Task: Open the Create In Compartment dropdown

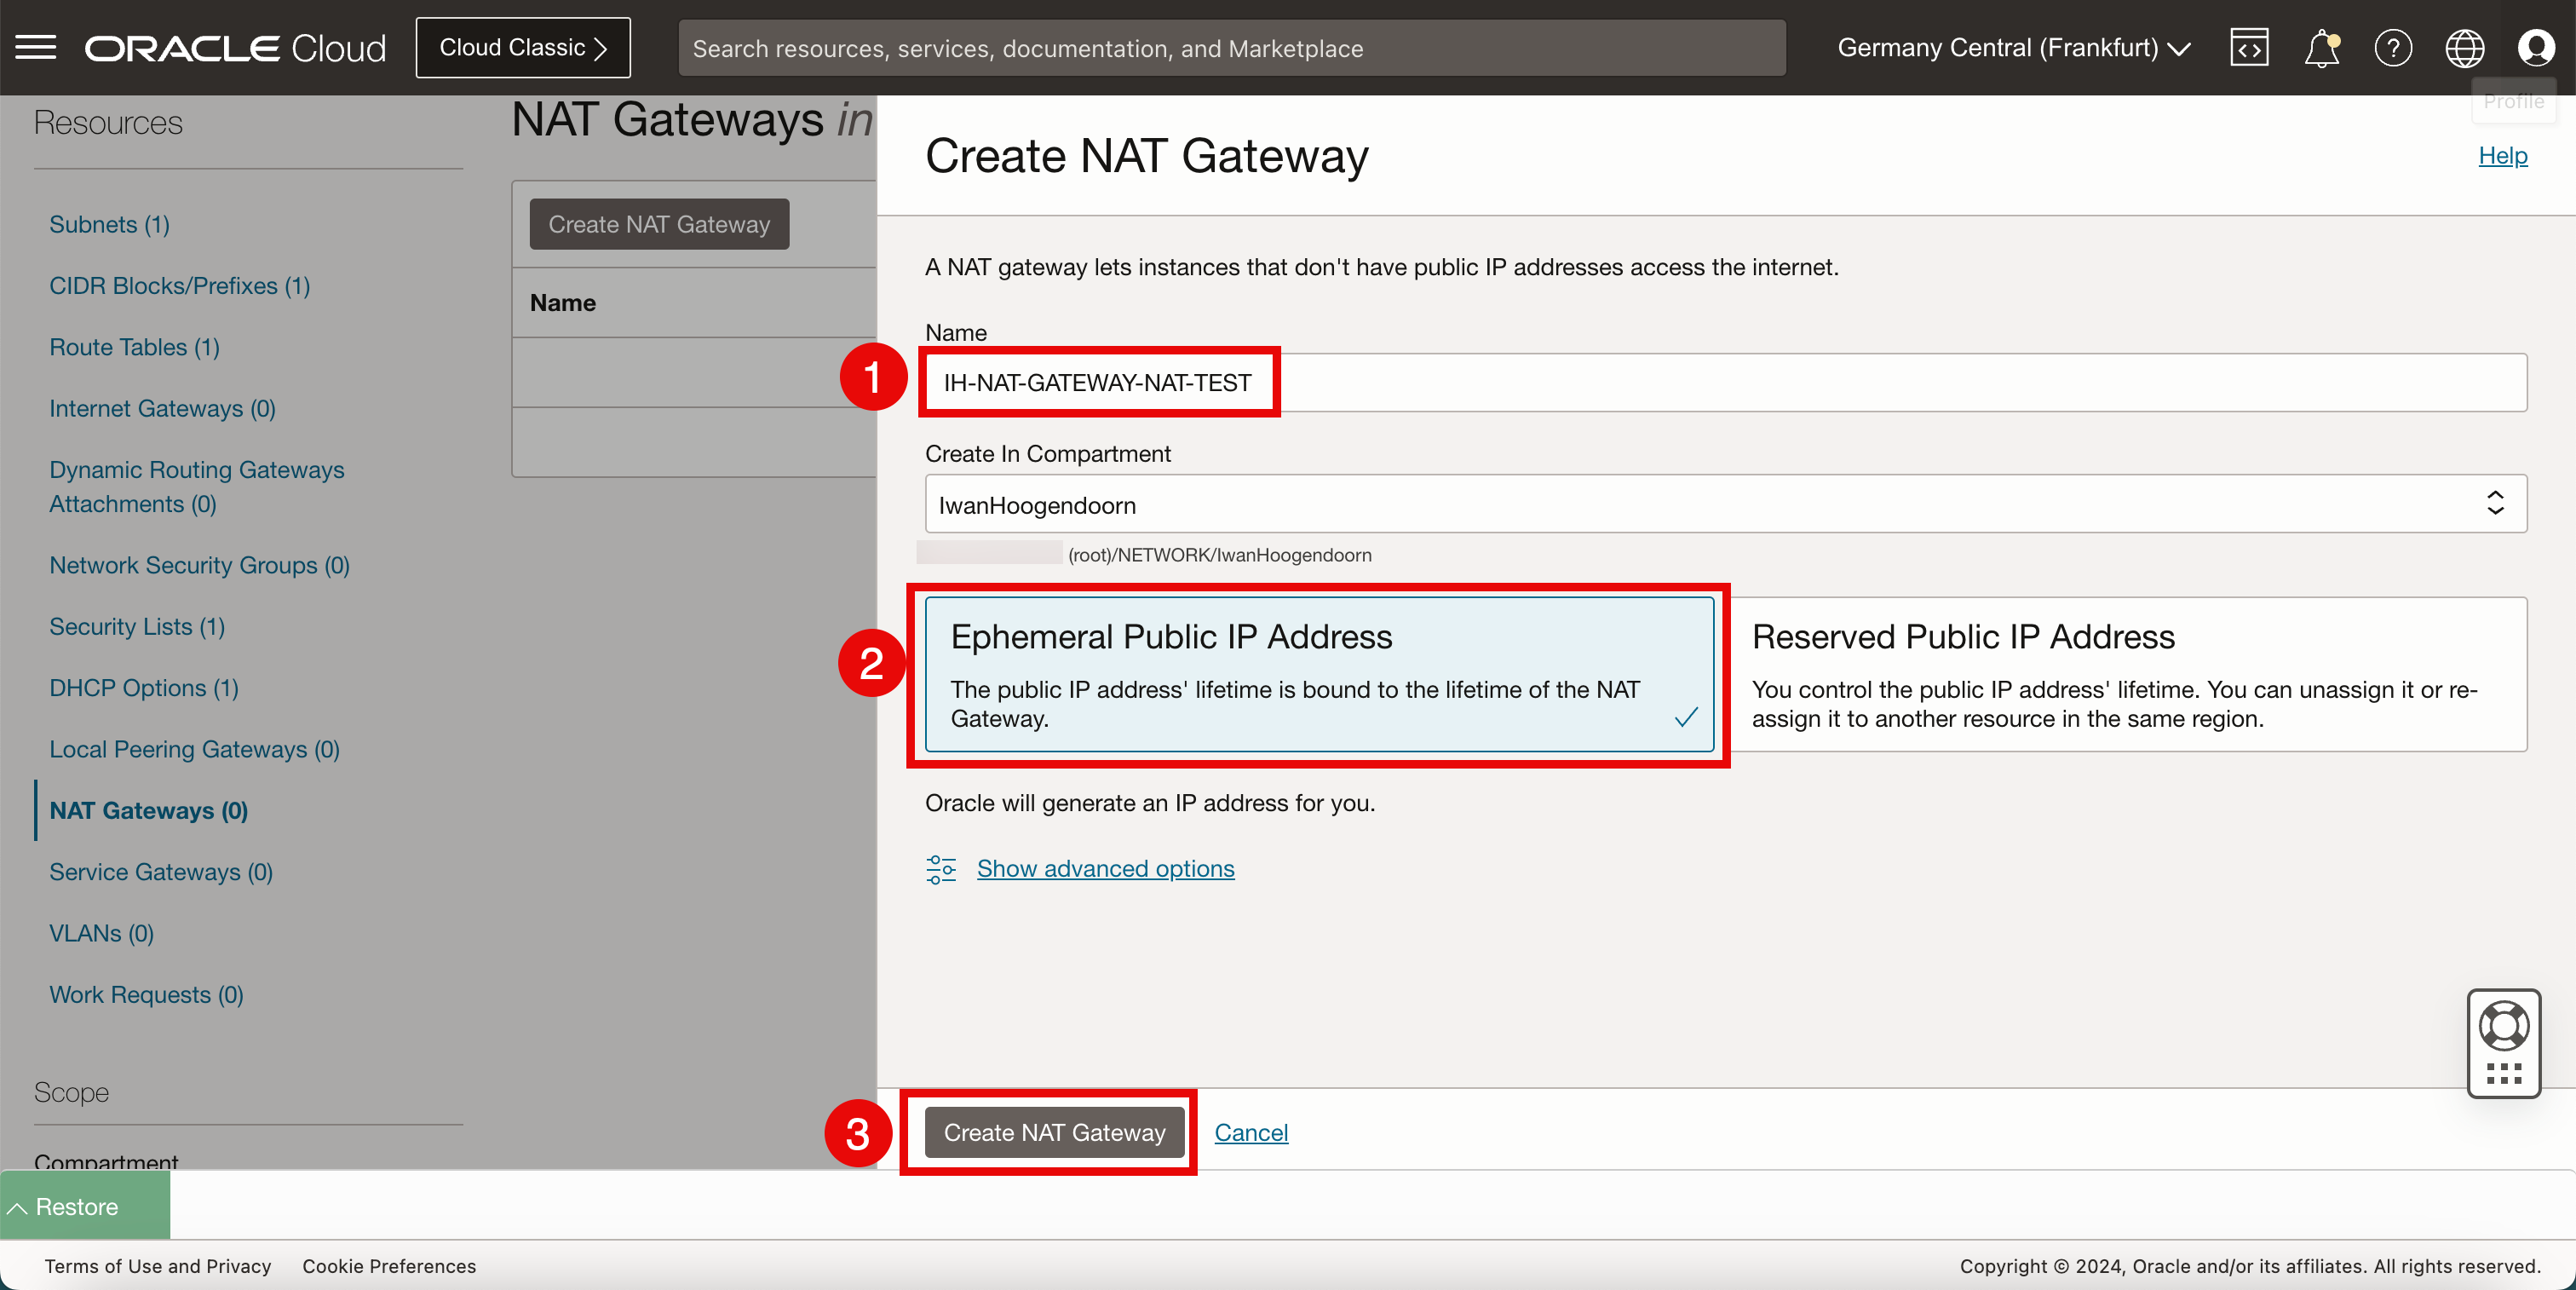Action: 1725,504
